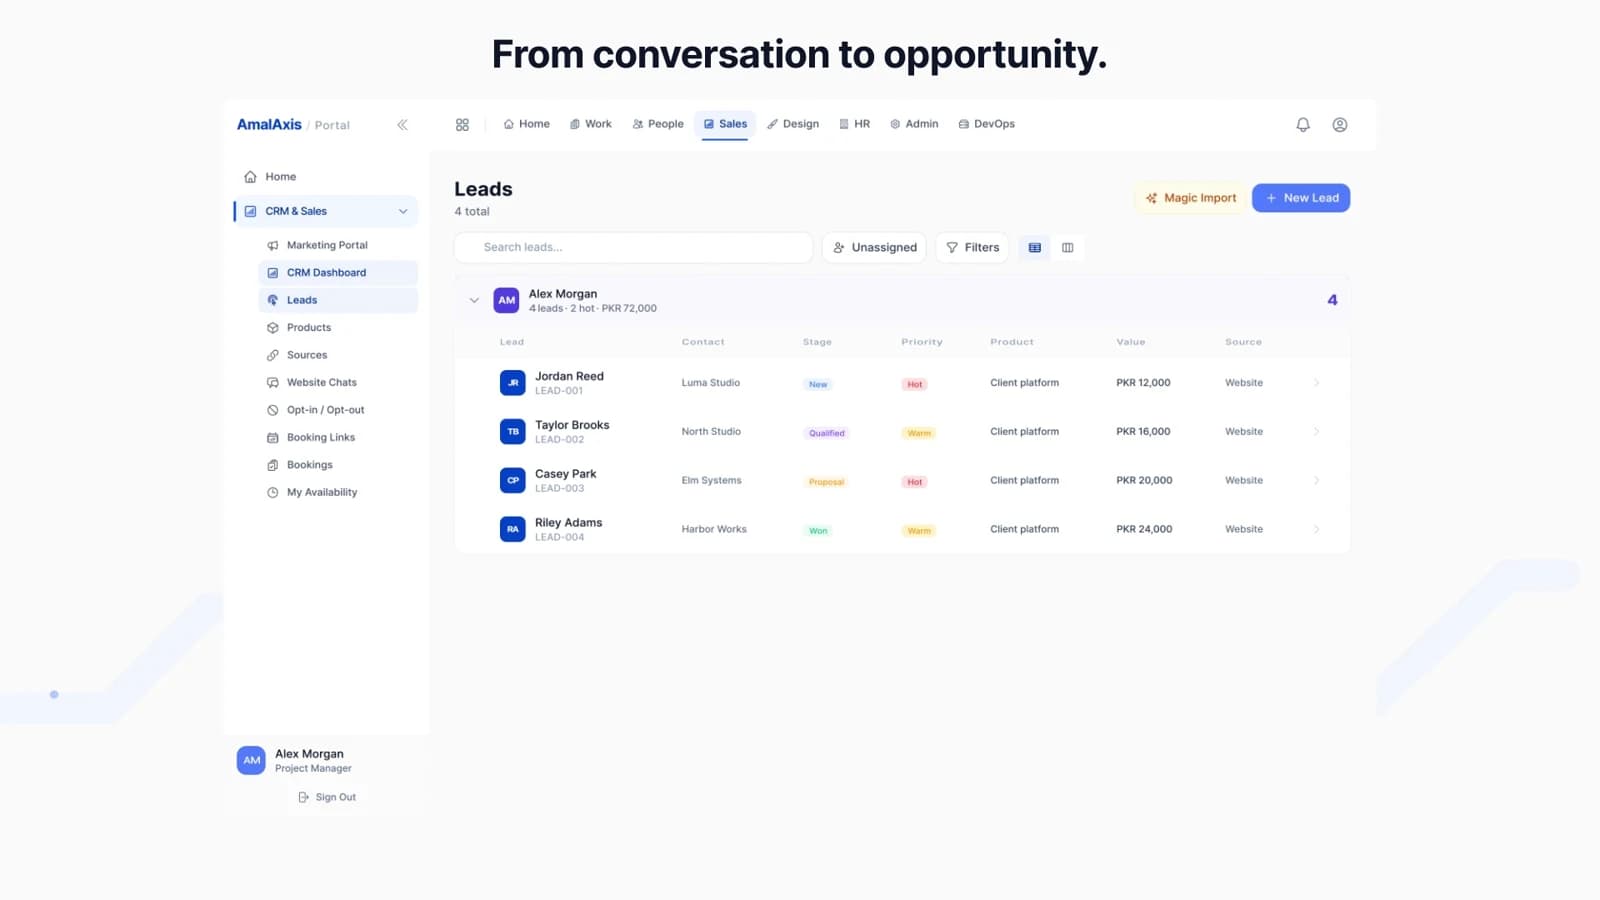Collapse the CRM & Sales section
Viewport: 1600px width, 900px height.
click(403, 211)
